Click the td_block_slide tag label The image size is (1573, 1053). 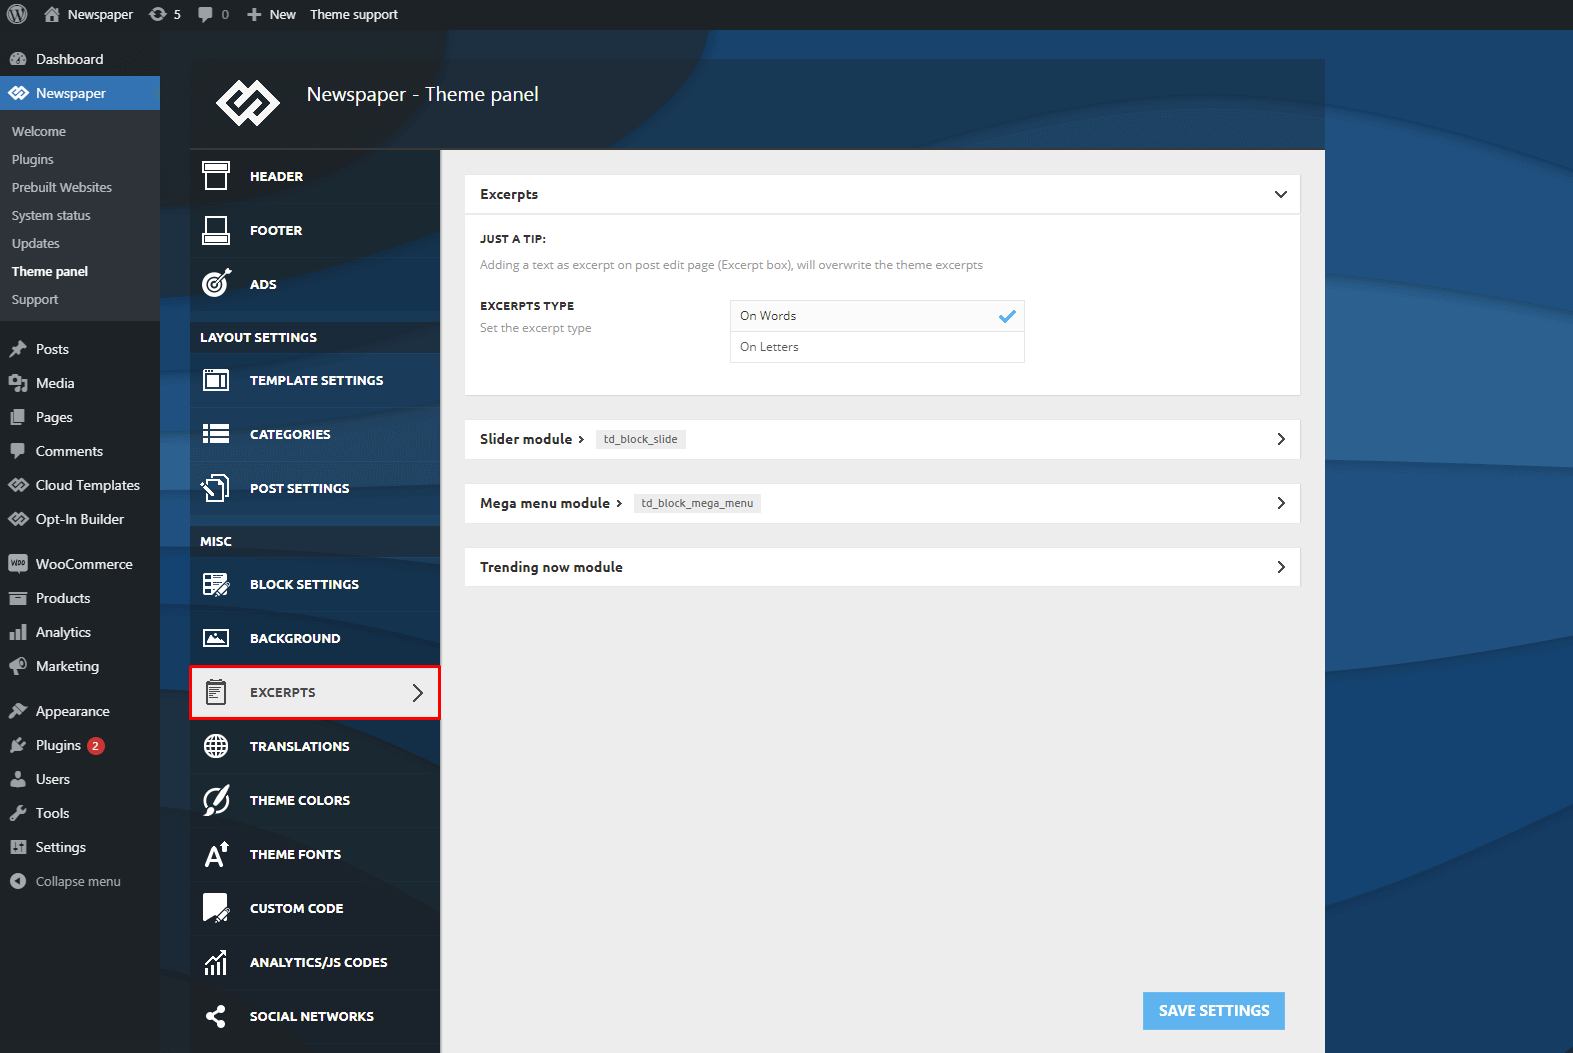tap(641, 439)
